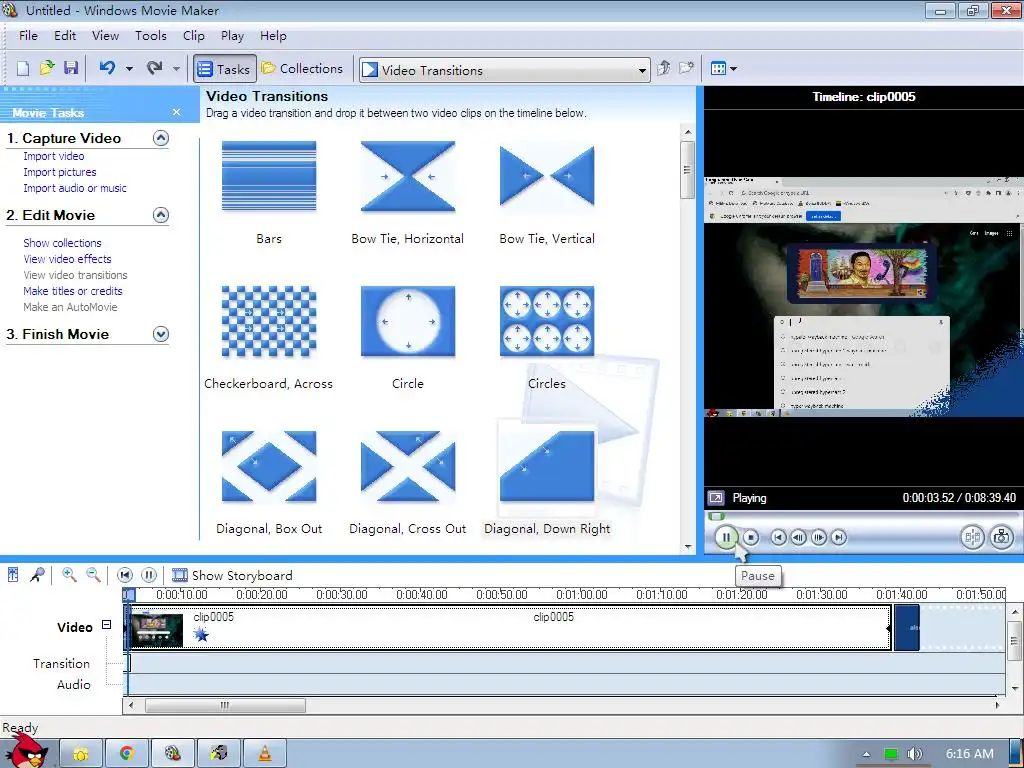Rewind the timeline to start
This screenshot has height=768, width=1024.
(x=125, y=575)
